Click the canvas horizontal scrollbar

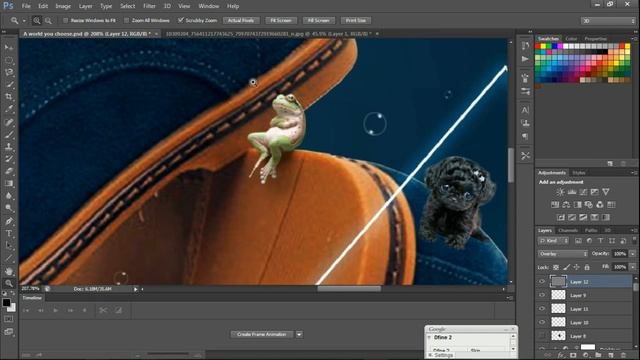tap(349, 289)
